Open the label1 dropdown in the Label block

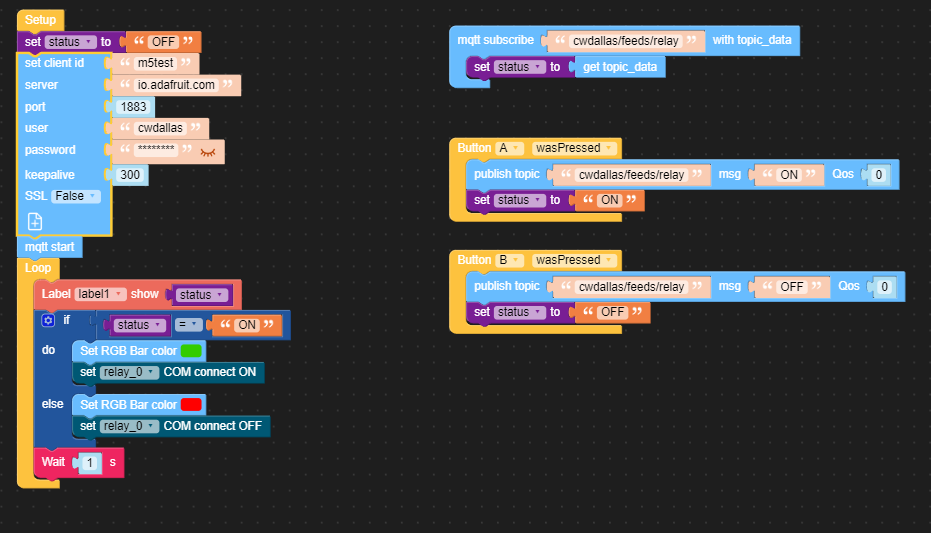coord(101,294)
